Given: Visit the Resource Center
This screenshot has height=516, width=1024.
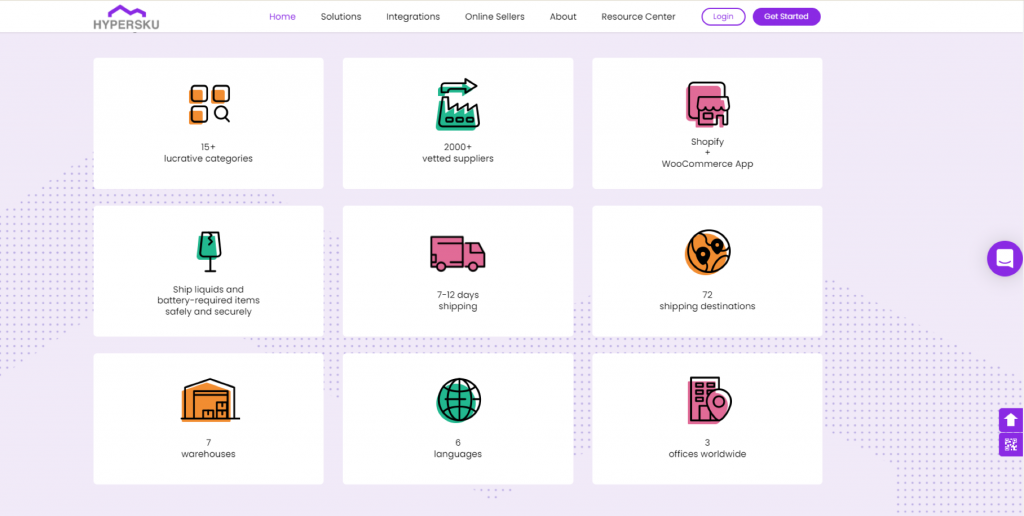Looking at the screenshot, I should pyautogui.click(x=638, y=17).
